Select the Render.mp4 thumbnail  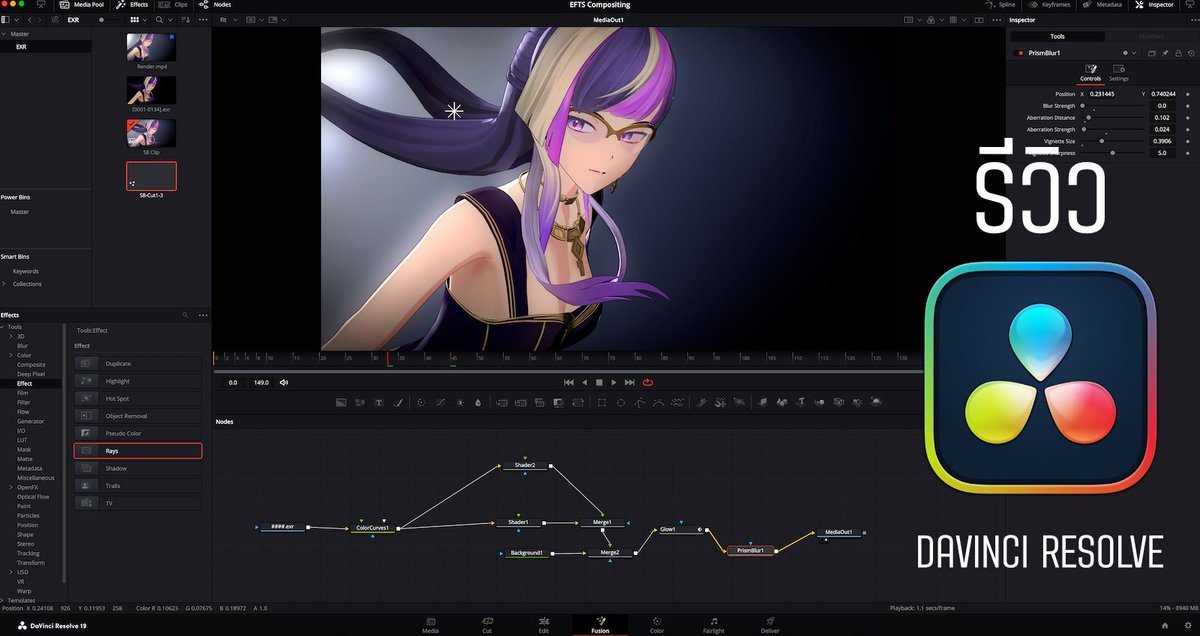151,46
